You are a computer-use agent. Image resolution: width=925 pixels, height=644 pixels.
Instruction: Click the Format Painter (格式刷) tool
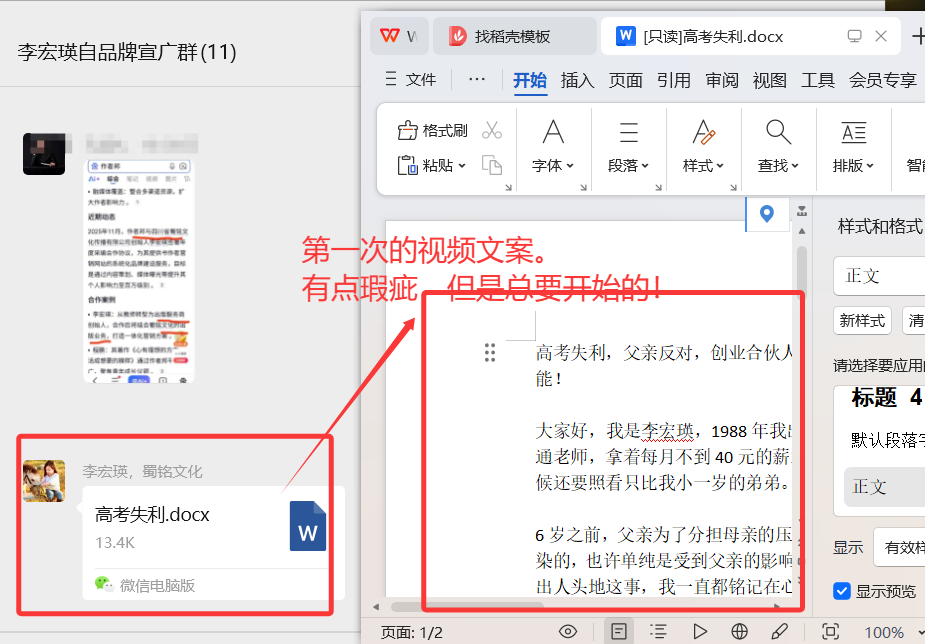433,131
